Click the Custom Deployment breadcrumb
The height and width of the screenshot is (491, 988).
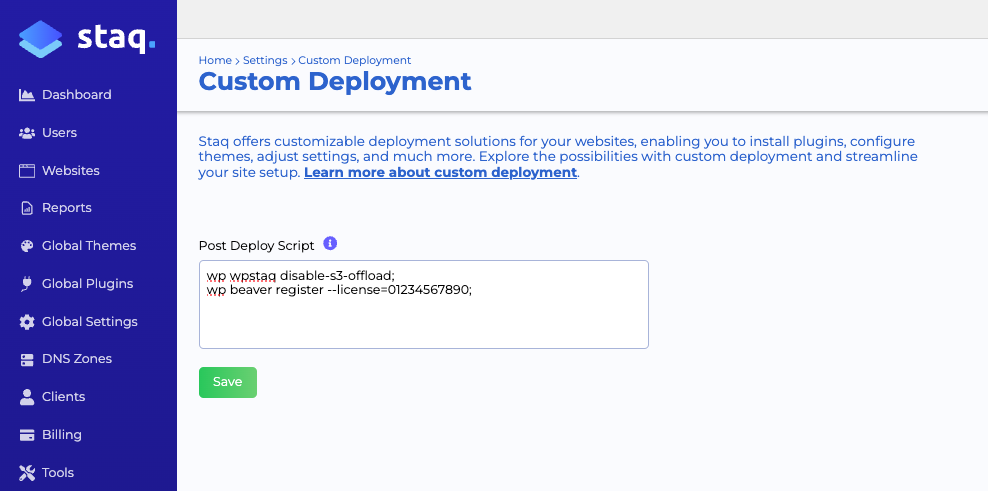click(354, 61)
